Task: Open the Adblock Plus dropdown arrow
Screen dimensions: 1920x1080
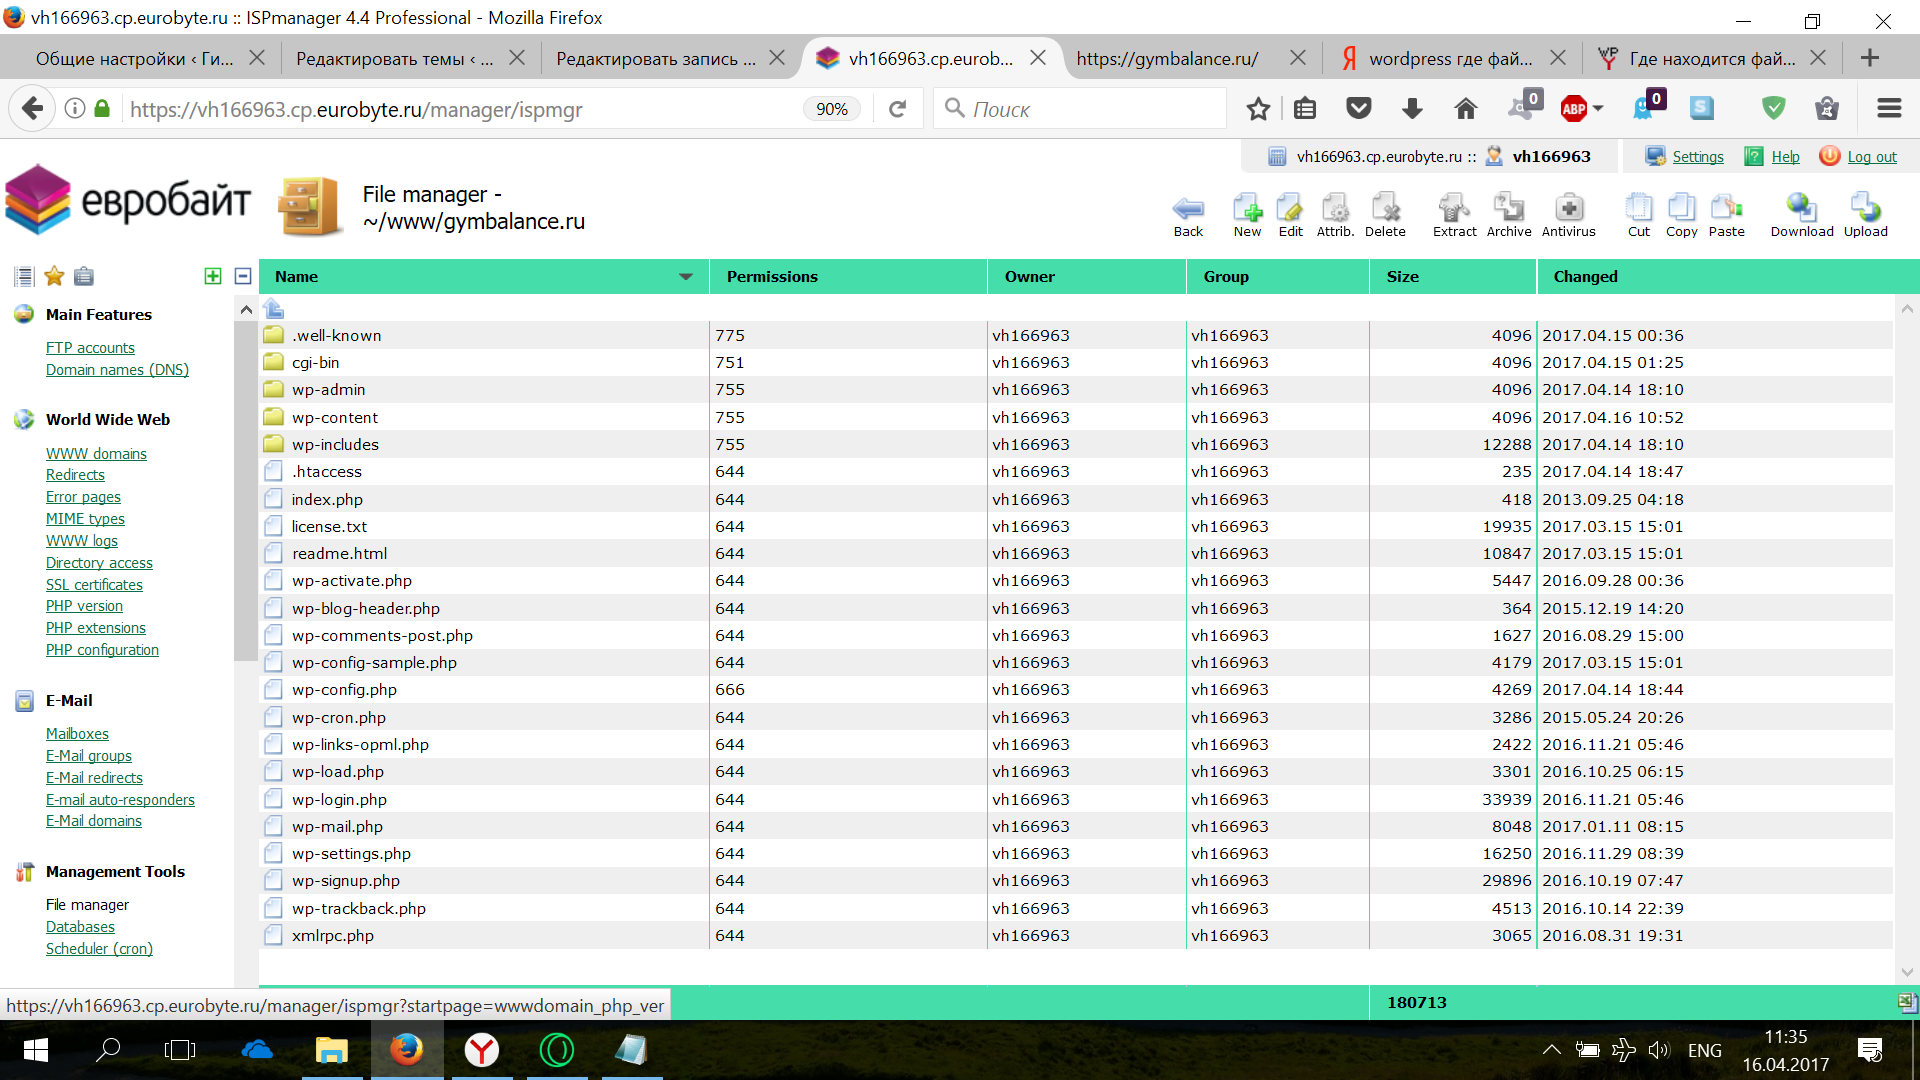Action: (1598, 109)
